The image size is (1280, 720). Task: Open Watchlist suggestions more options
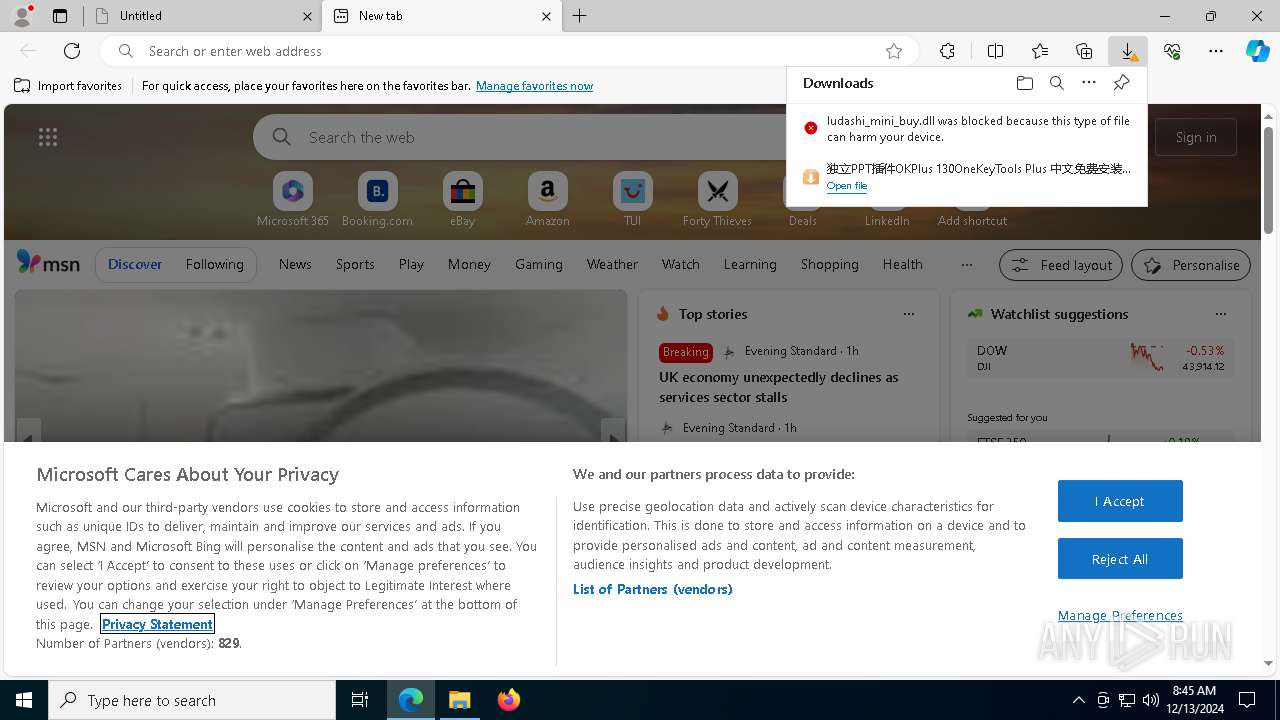pos(1221,314)
